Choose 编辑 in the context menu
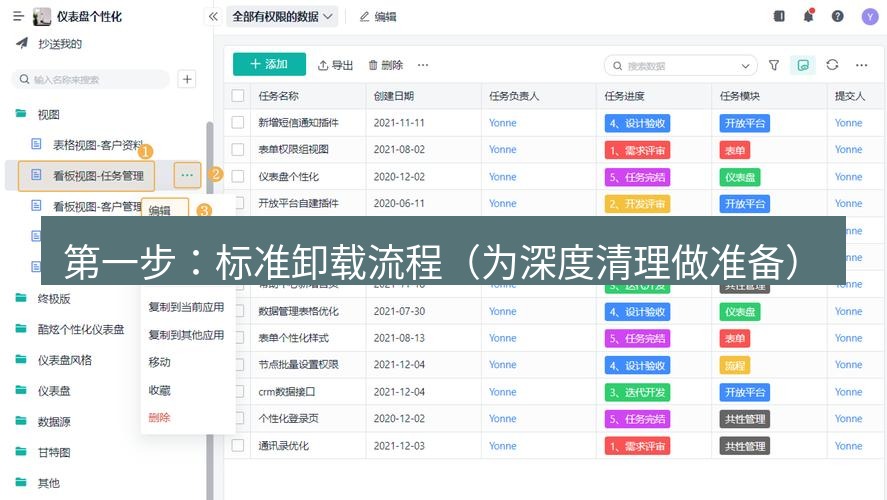Image resolution: width=887 pixels, height=500 pixels. point(160,210)
